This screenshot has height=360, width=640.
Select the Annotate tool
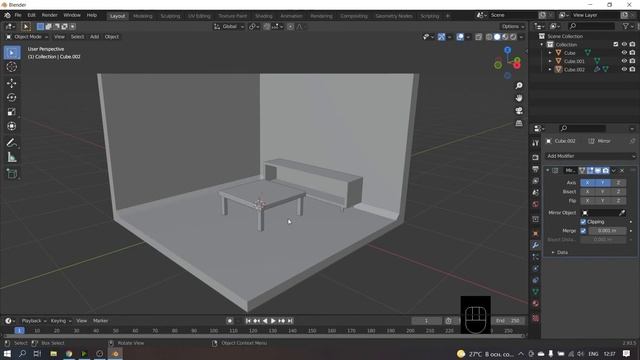point(12,143)
